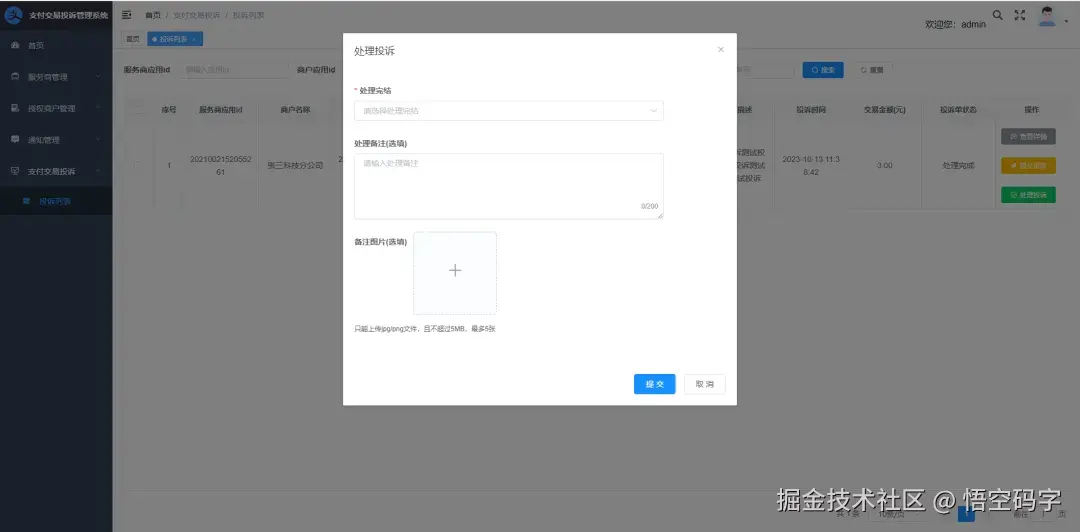1080x532 pixels.
Task: Click page 1 in the pagination
Action: tap(966, 513)
